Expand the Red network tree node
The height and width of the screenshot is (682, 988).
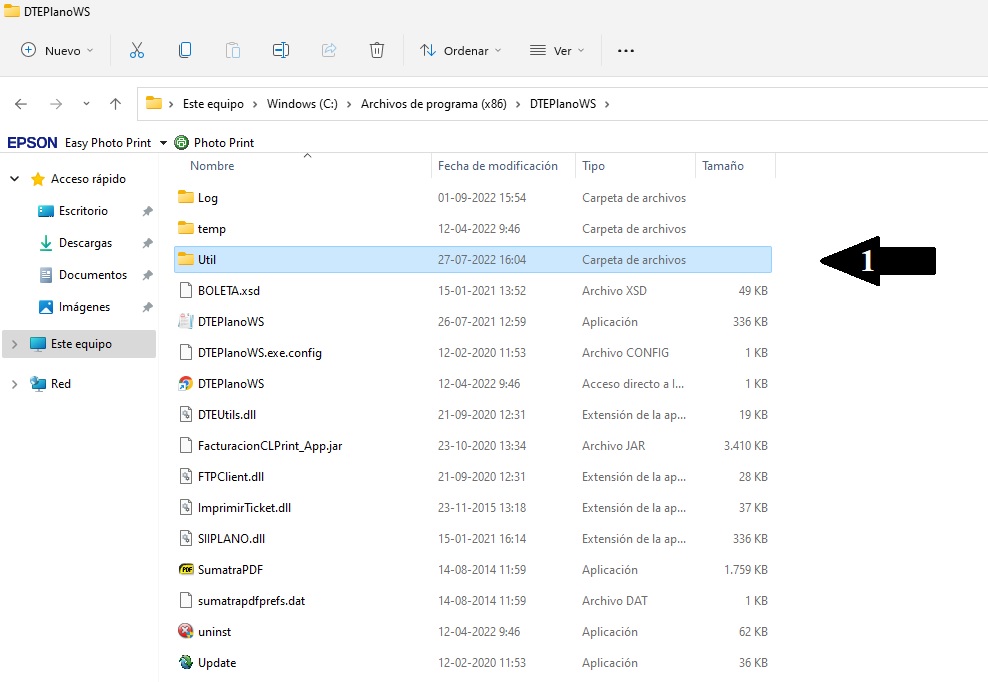(14, 384)
